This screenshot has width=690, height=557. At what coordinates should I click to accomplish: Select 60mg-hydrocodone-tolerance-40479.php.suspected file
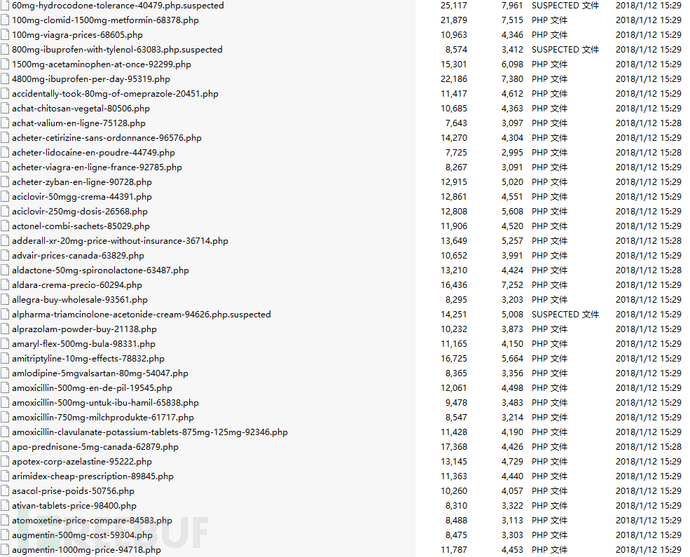[x=118, y=5]
